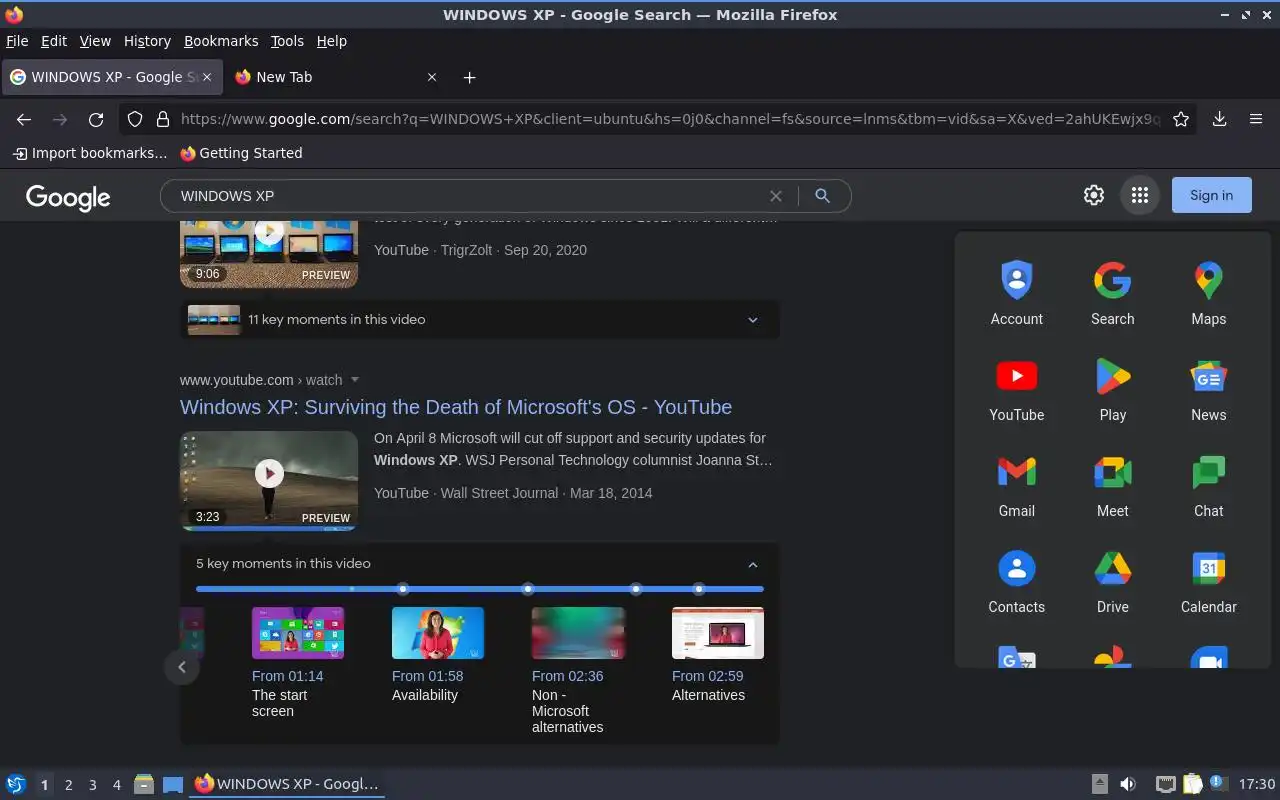Open the File menu

pos(17,41)
